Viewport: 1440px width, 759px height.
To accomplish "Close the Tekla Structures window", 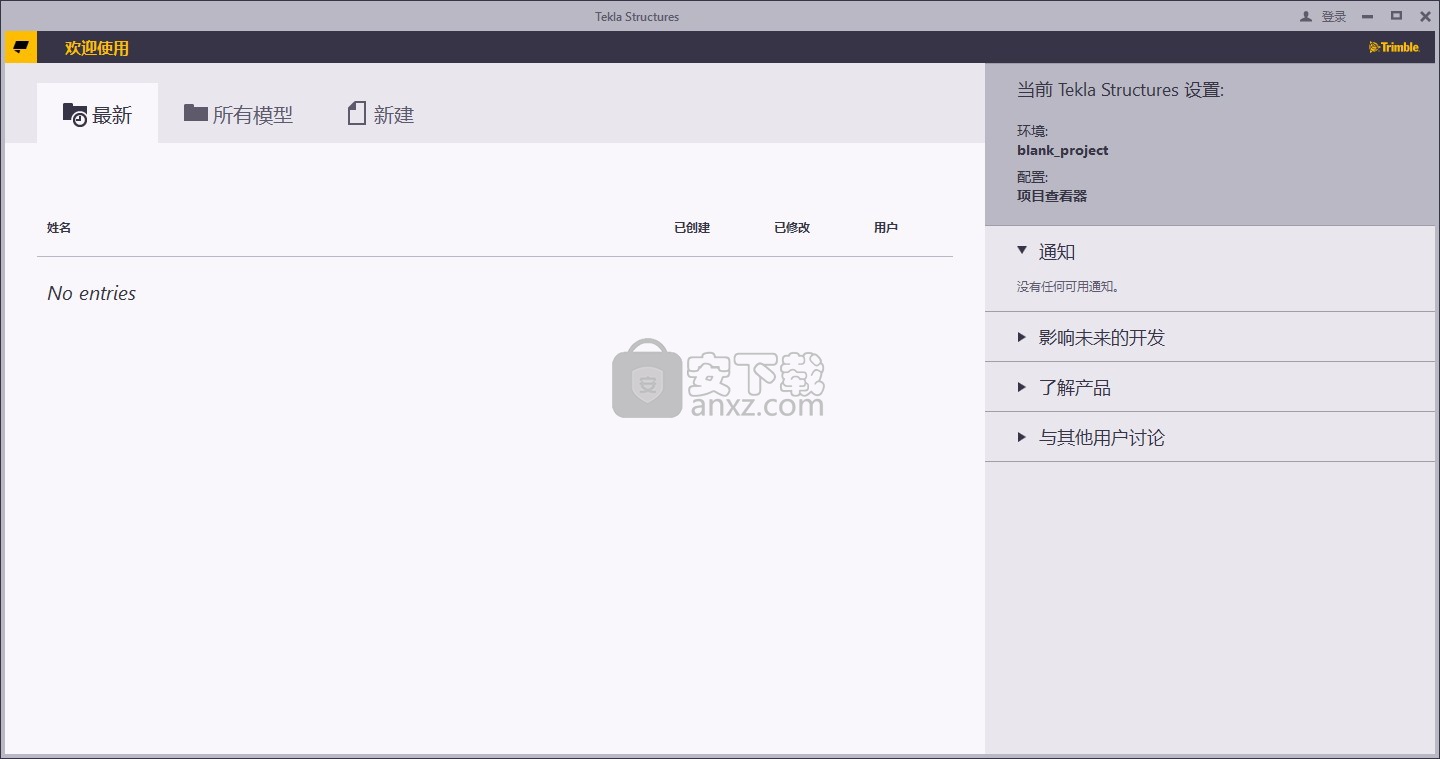I will click(x=1425, y=16).
